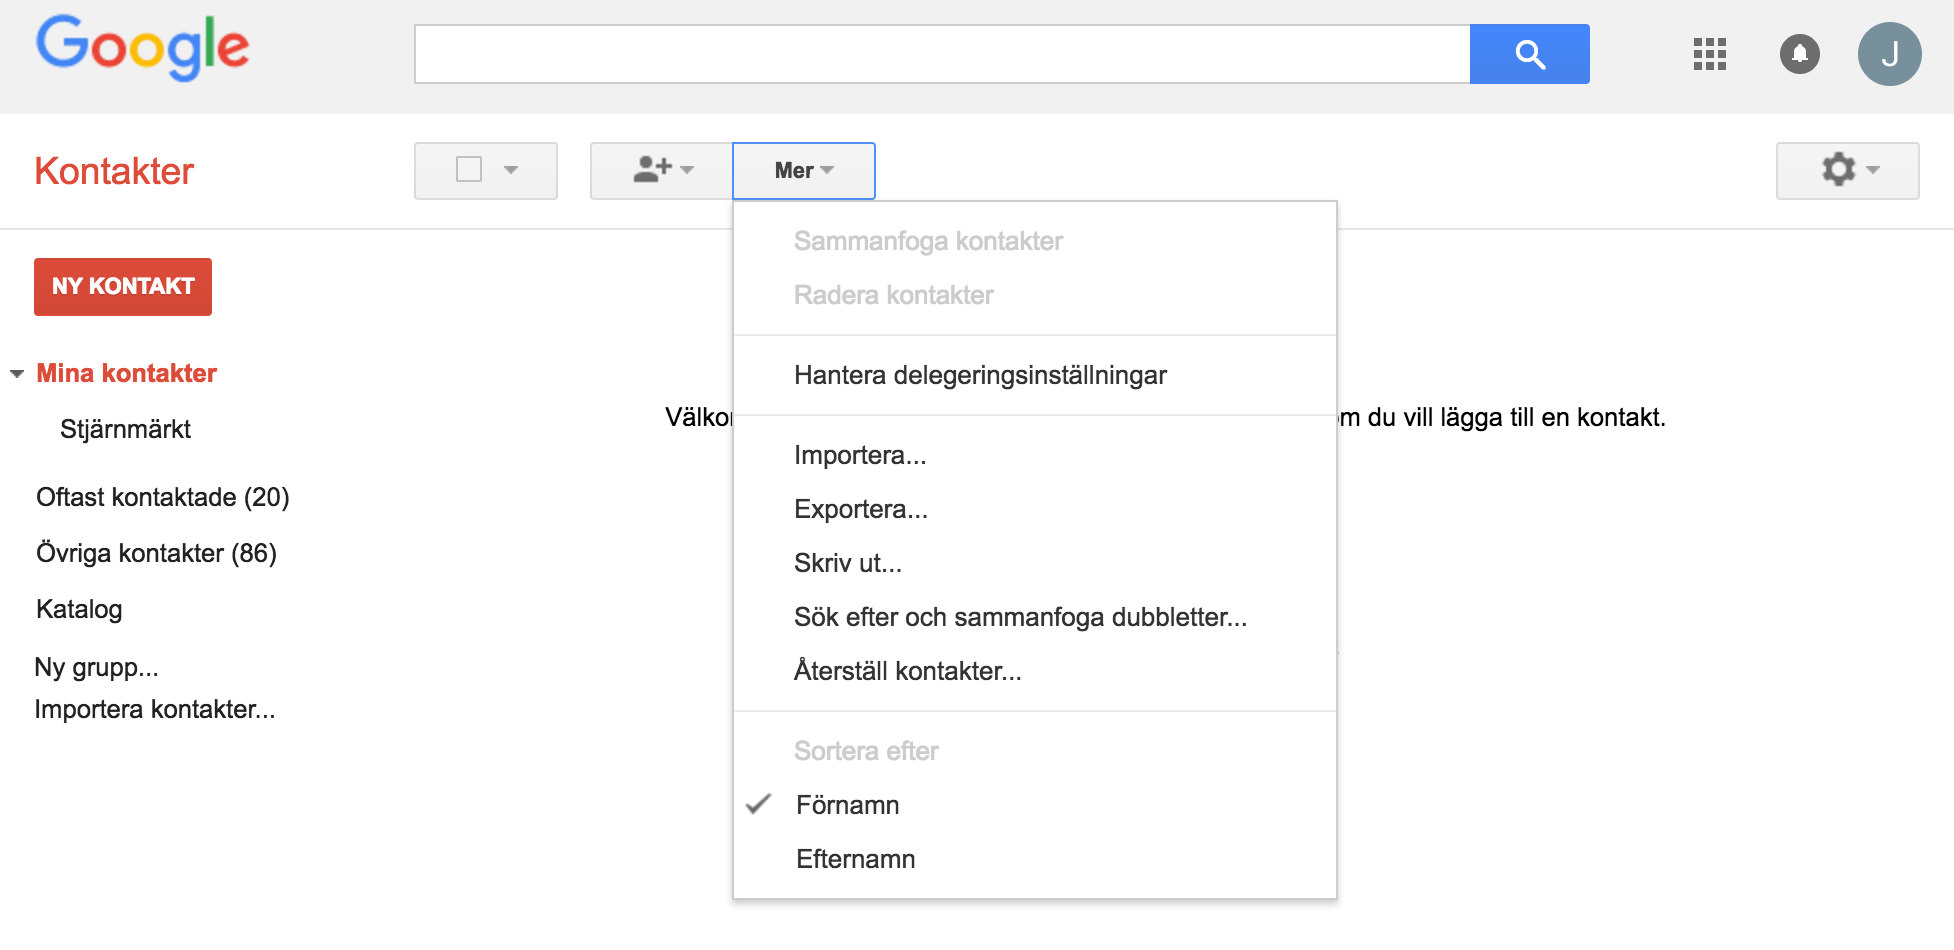Select Efternamn sort option
Screen dimensions: 1954x950
coord(855,859)
